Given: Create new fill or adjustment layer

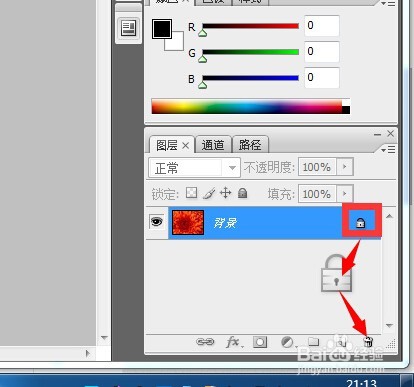Looking at the screenshot, I should click(288, 342).
